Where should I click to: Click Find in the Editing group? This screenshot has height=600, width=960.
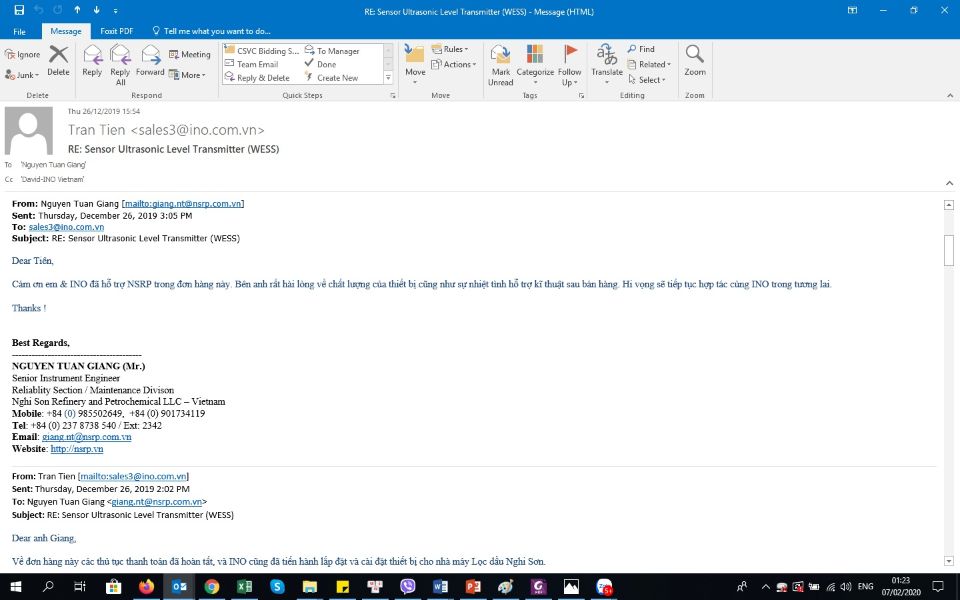(x=641, y=49)
